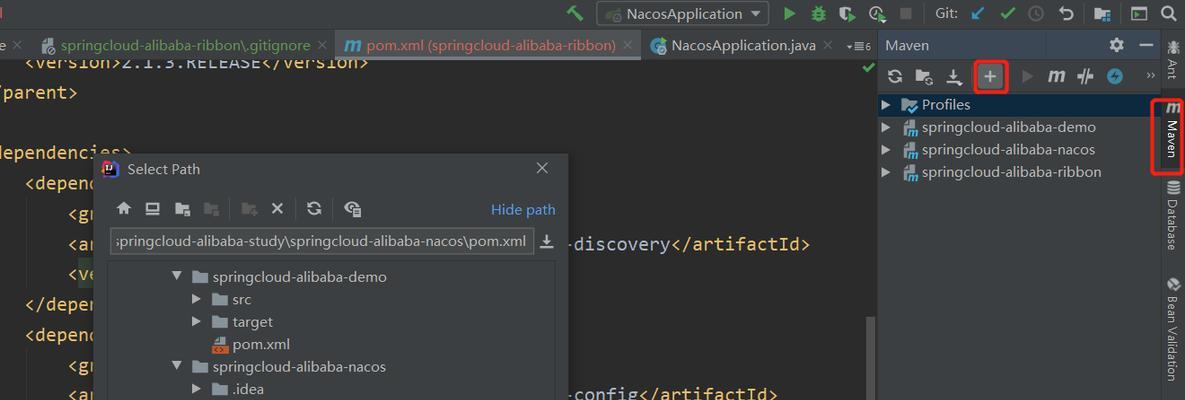This screenshot has height=400, width=1185.
Task: Jump to project directory icon
Action: (182, 209)
